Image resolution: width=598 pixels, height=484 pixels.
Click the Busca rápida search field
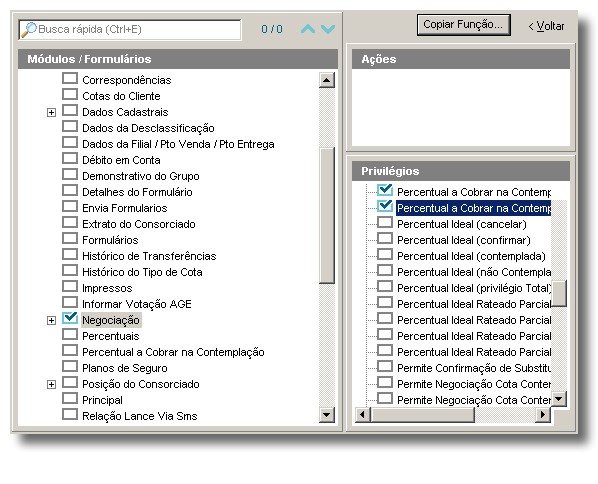tap(130, 30)
